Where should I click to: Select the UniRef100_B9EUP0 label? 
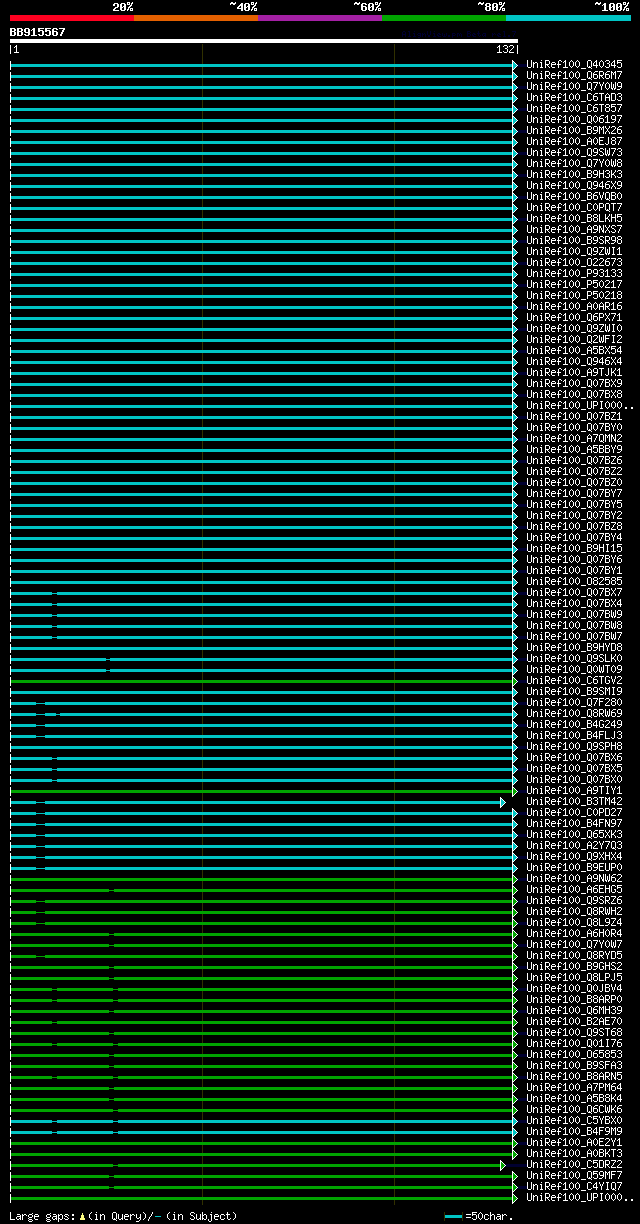pyautogui.click(x=575, y=867)
